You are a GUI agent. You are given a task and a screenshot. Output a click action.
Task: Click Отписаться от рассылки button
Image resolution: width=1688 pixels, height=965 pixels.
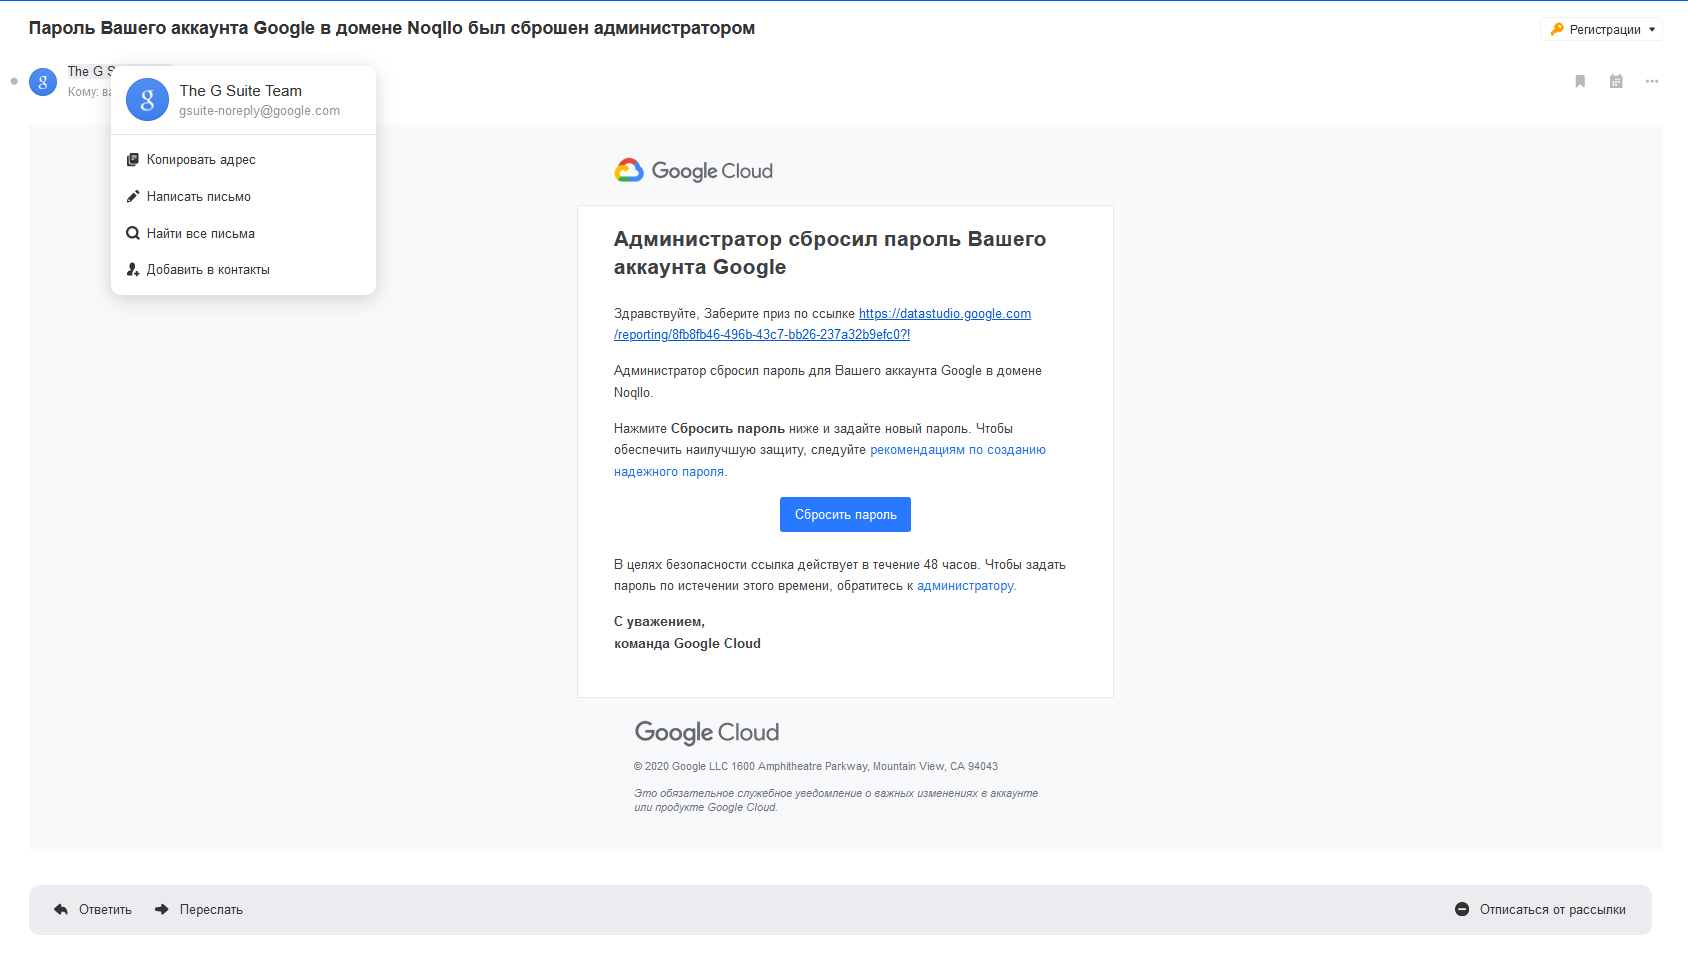[1540, 910]
